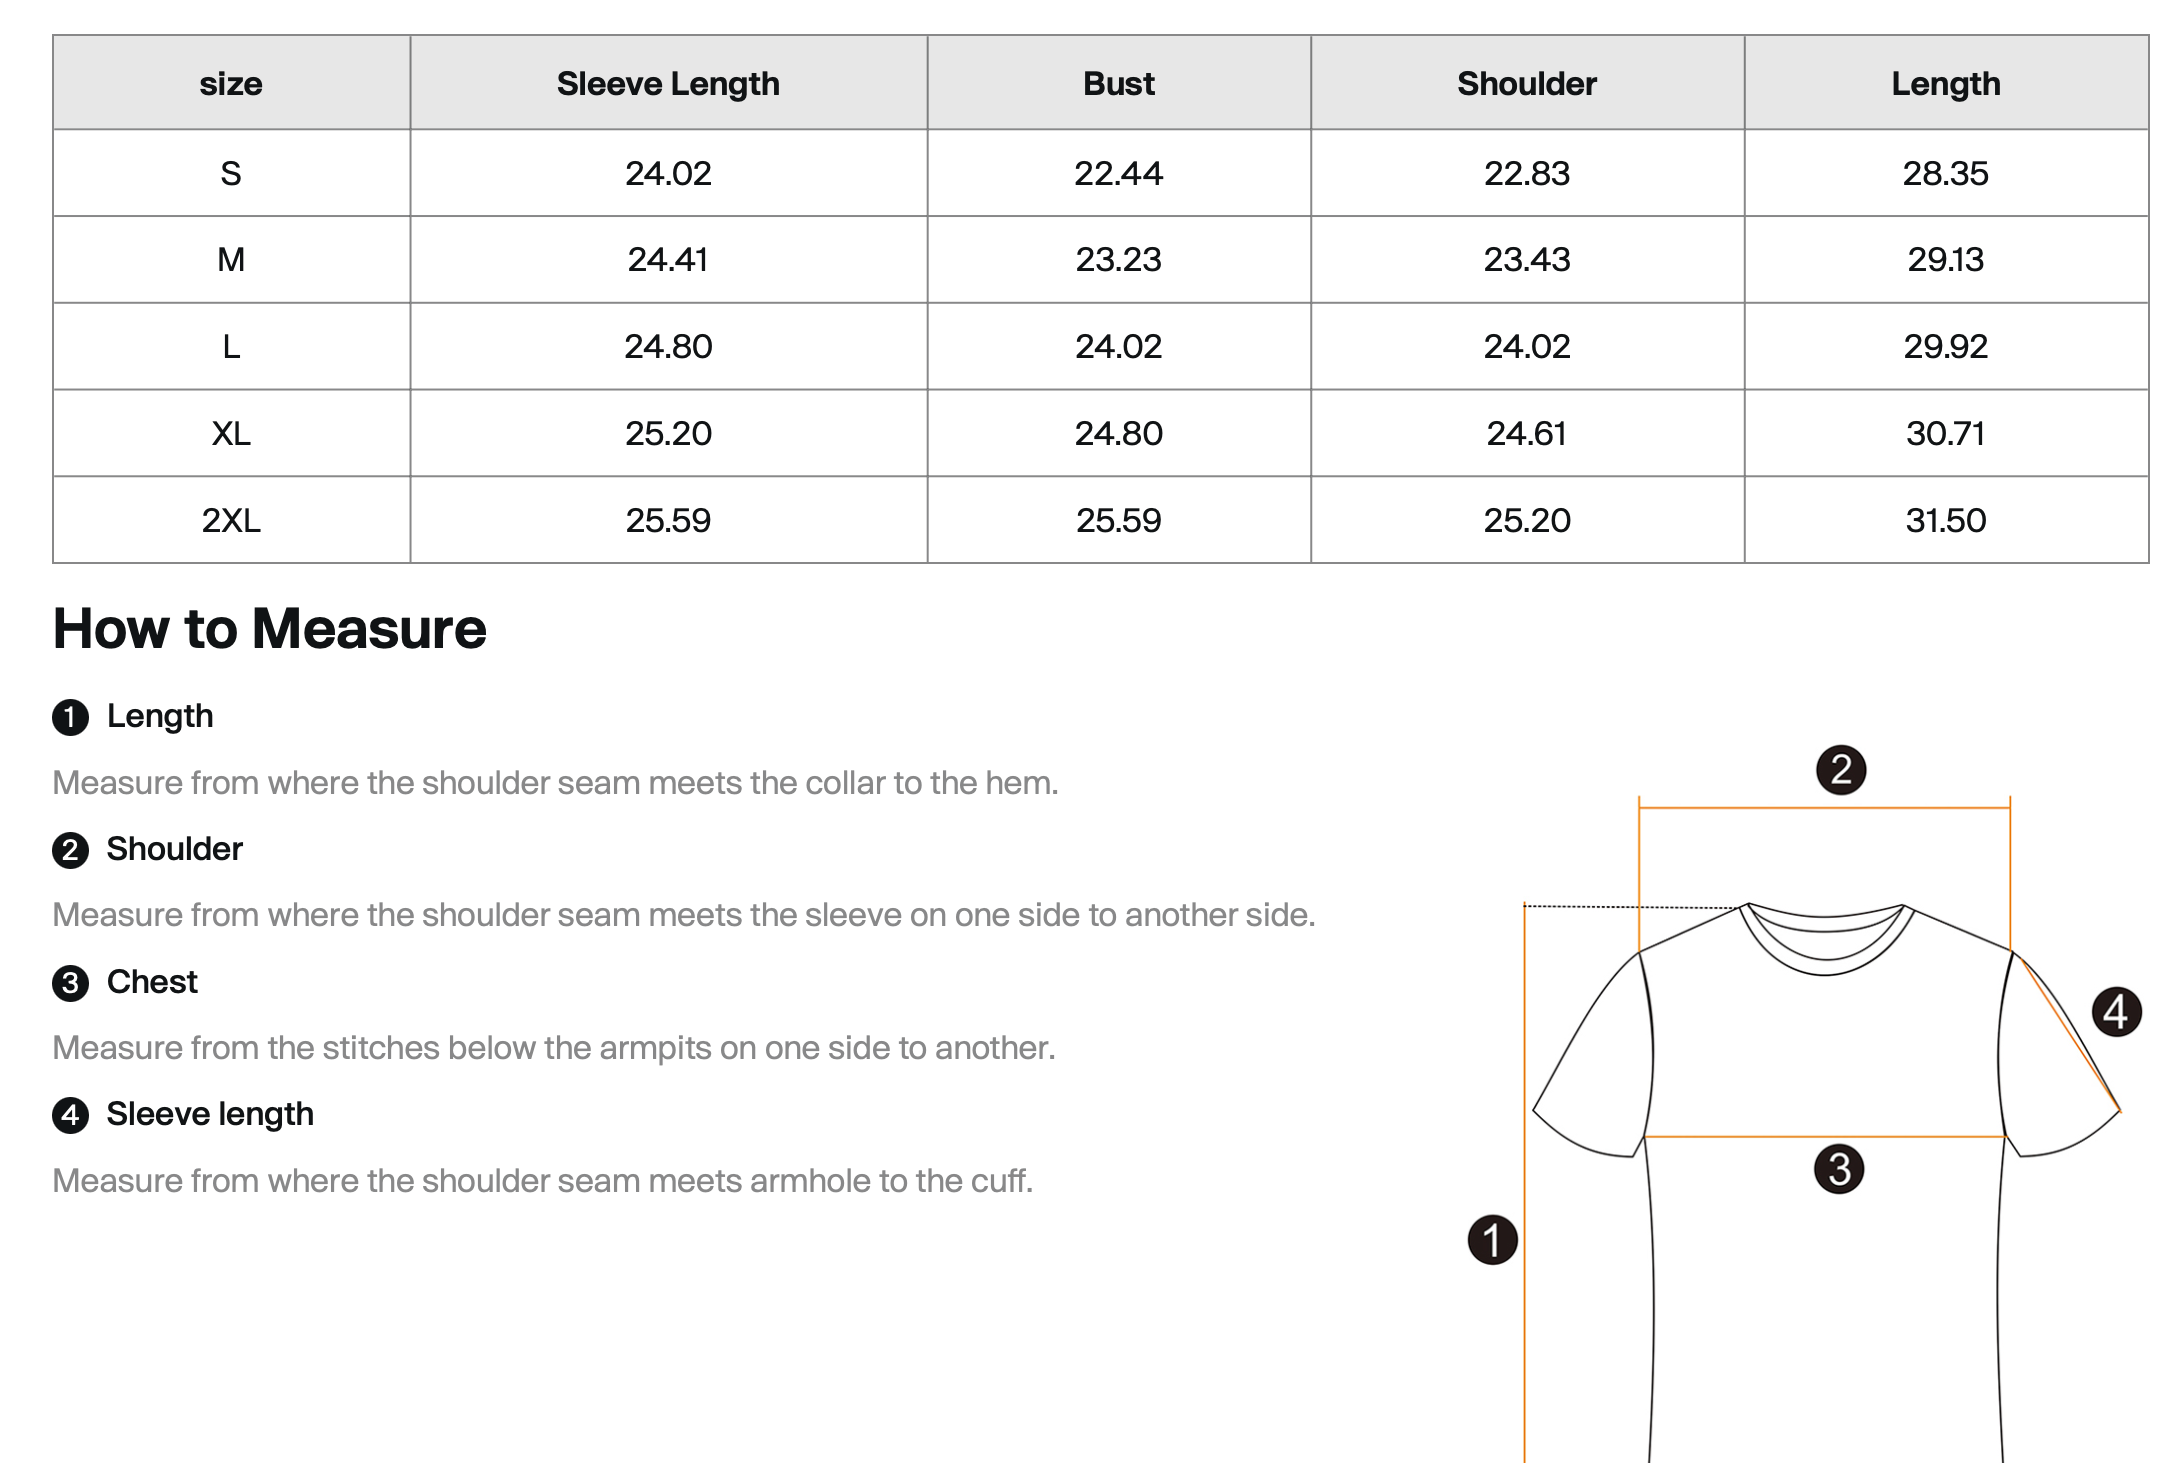Click the size column header
Screen dimensions: 2178x1463
(231, 84)
